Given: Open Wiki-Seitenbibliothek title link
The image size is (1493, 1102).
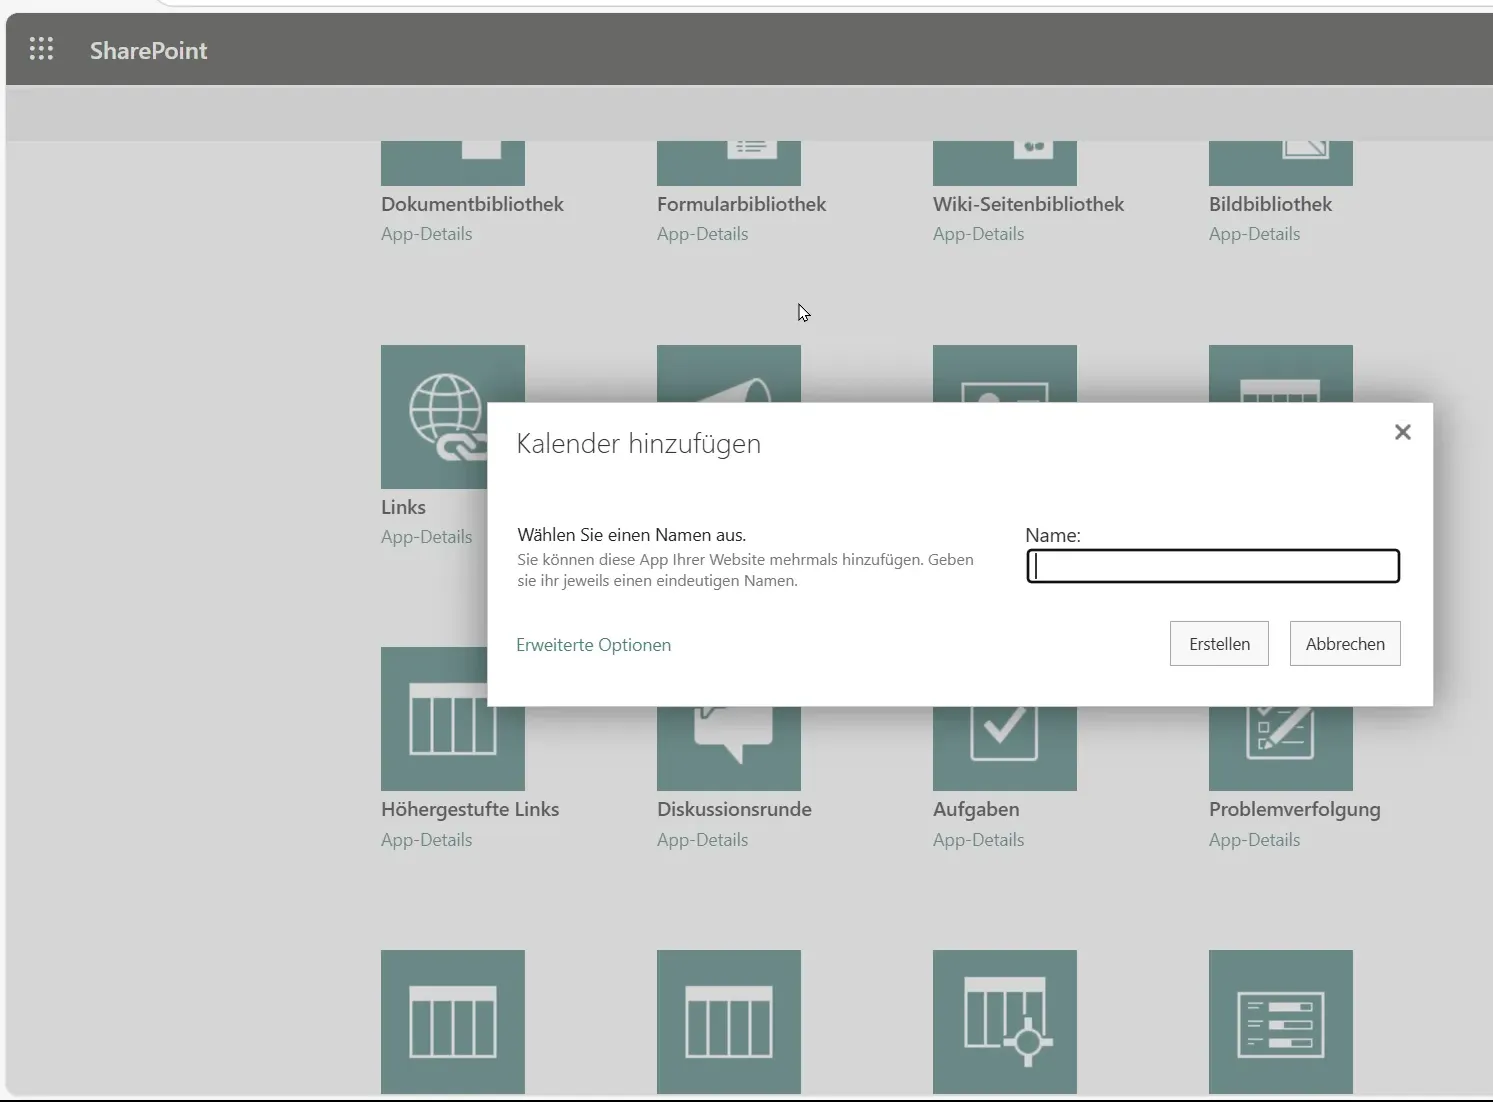Looking at the screenshot, I should click(1028, 204).
